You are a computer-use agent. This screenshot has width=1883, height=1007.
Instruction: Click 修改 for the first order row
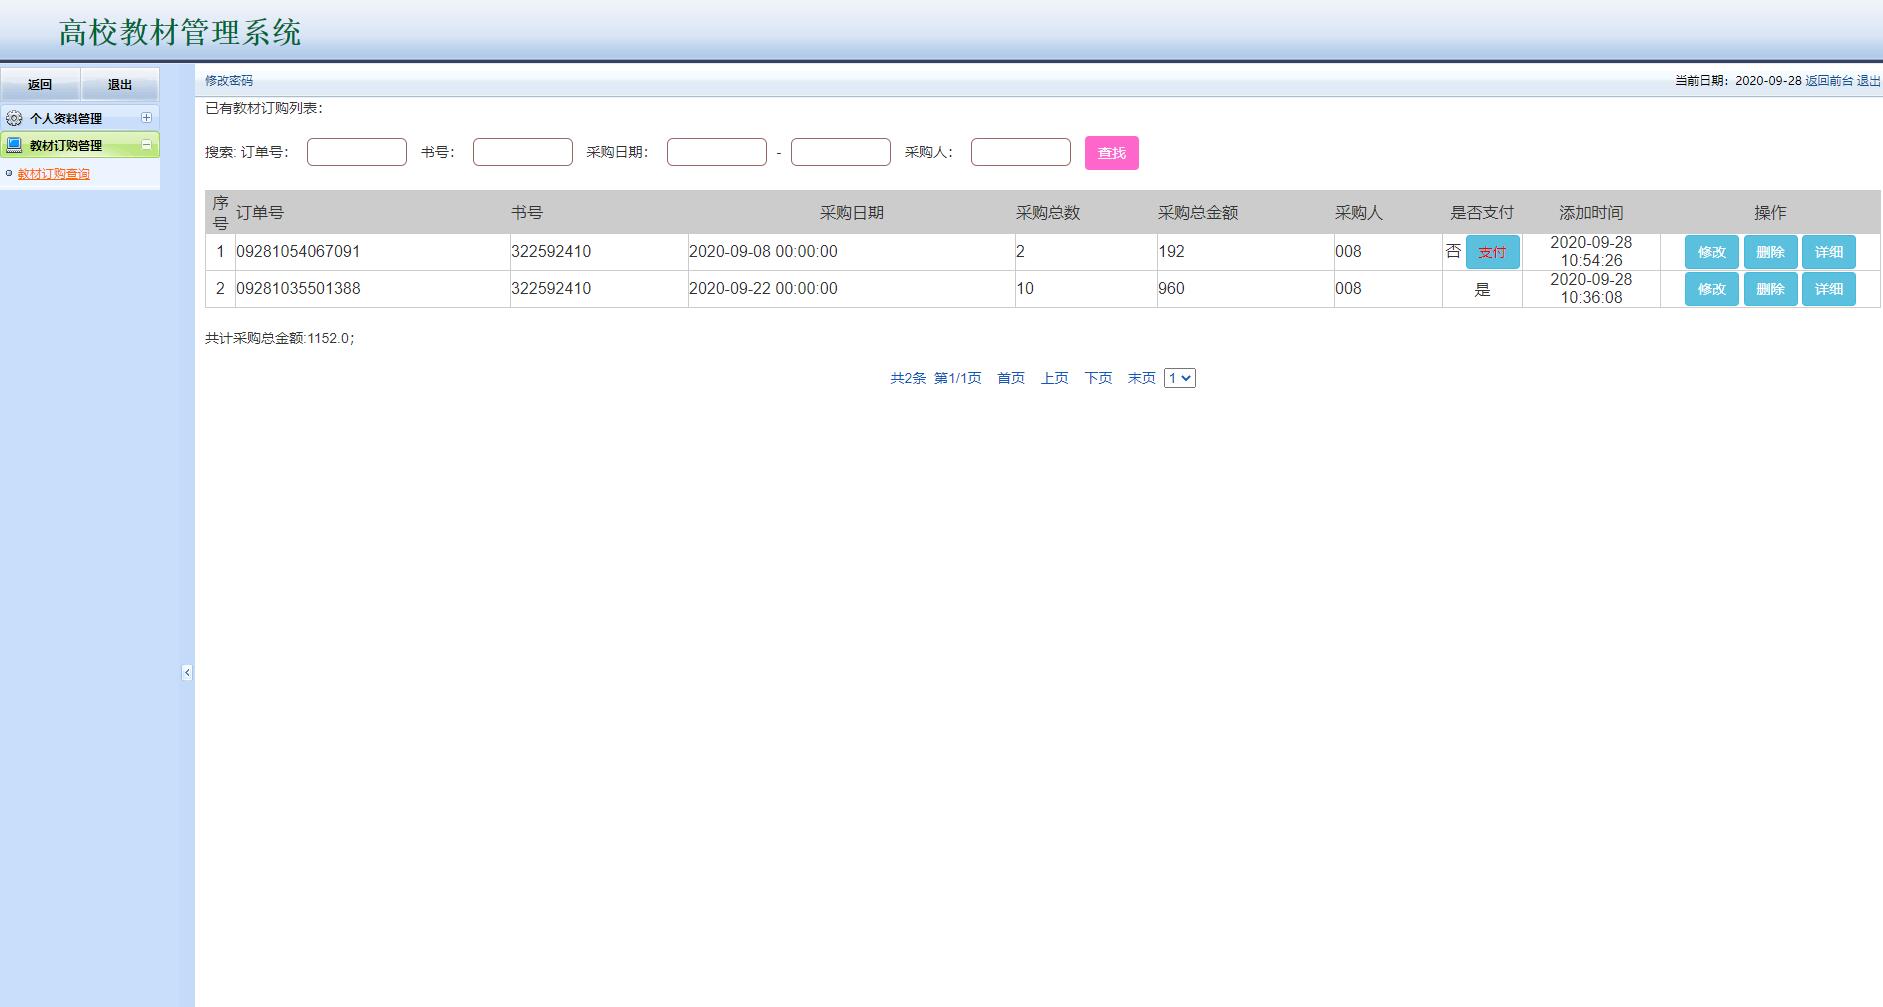[x=1711, y=252]
